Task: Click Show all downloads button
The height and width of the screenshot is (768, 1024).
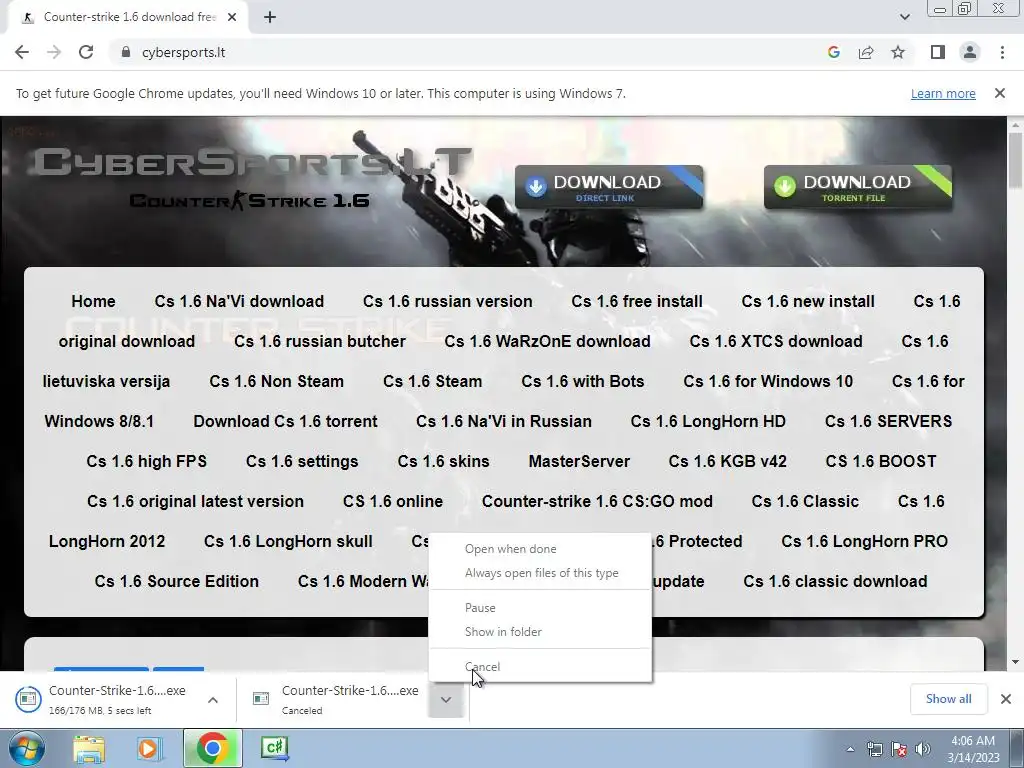Action: pos(948,699)
